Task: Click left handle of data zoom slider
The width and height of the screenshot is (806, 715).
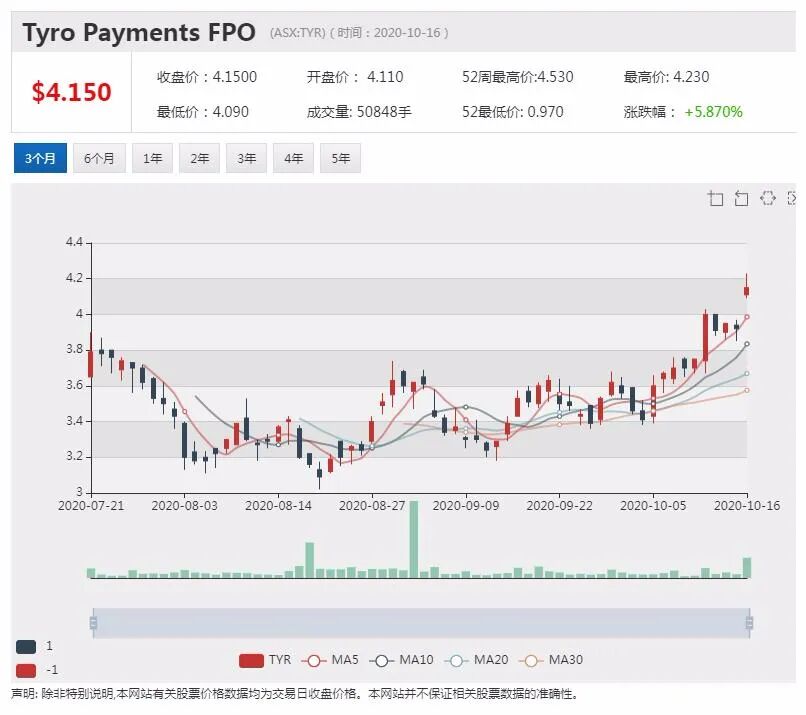Action: point(93,623)
